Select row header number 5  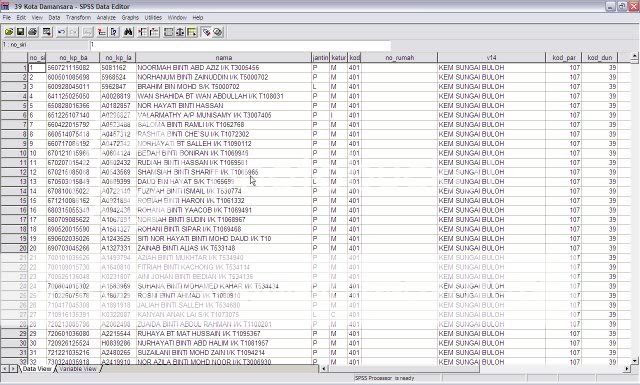(14, 106)
